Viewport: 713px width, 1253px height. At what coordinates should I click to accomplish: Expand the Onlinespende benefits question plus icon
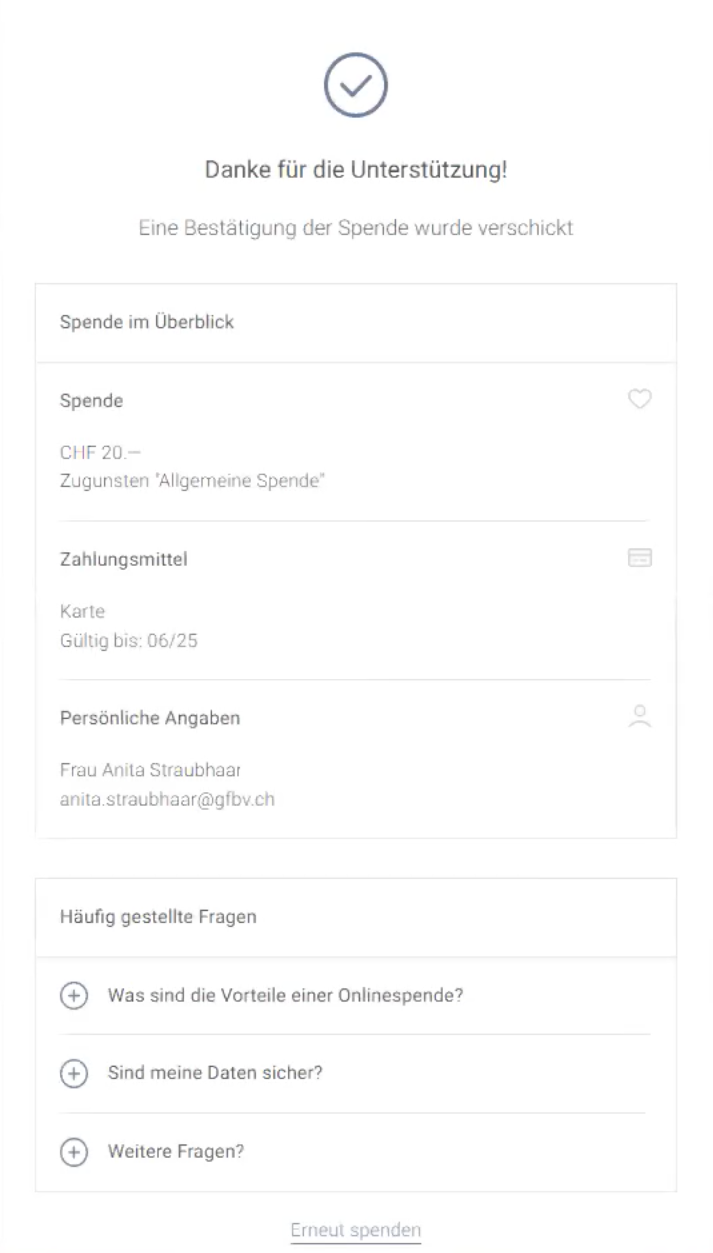coord(74,996)
